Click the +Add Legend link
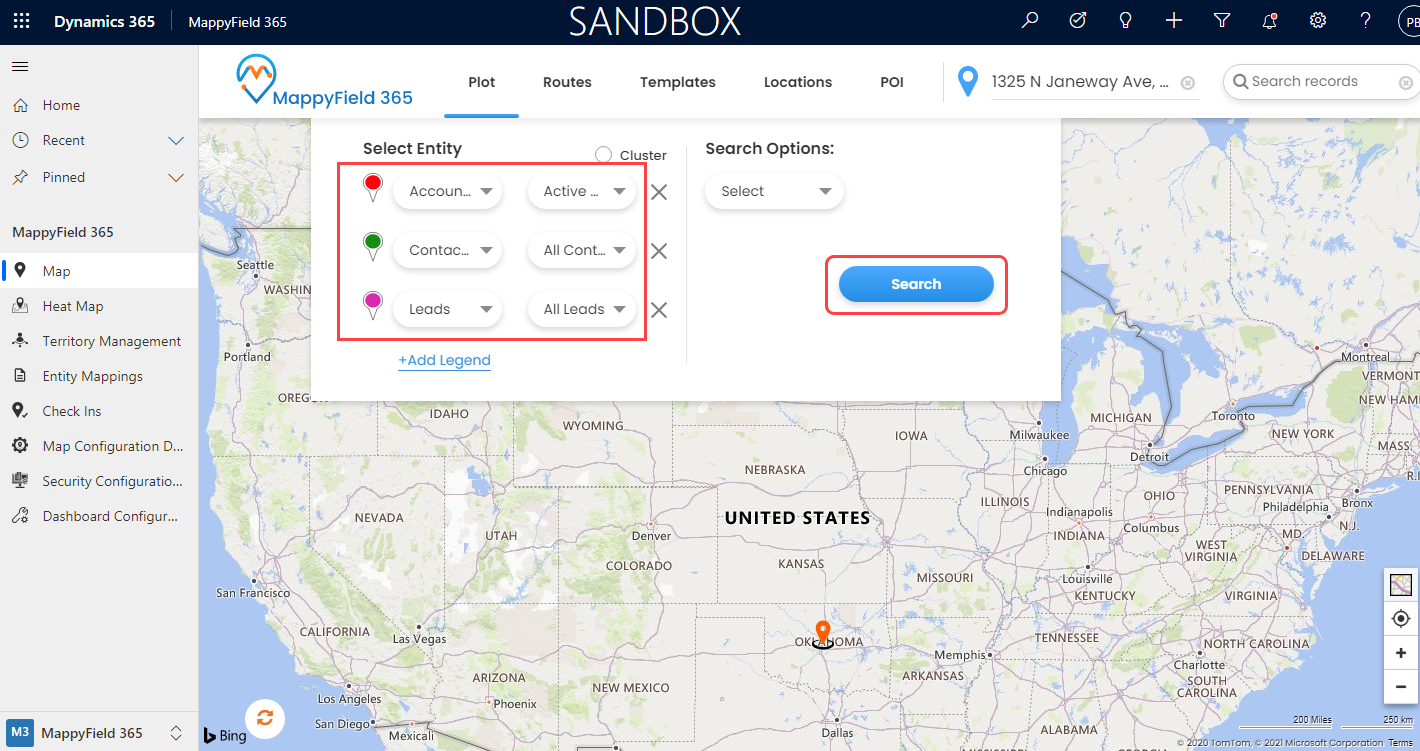 pos(444,360)
